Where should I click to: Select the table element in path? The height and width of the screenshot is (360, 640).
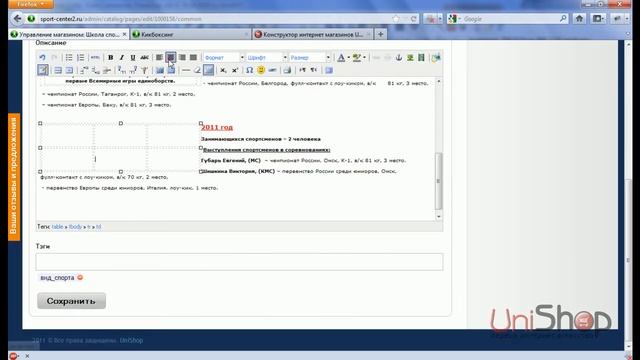coord(58,227)
